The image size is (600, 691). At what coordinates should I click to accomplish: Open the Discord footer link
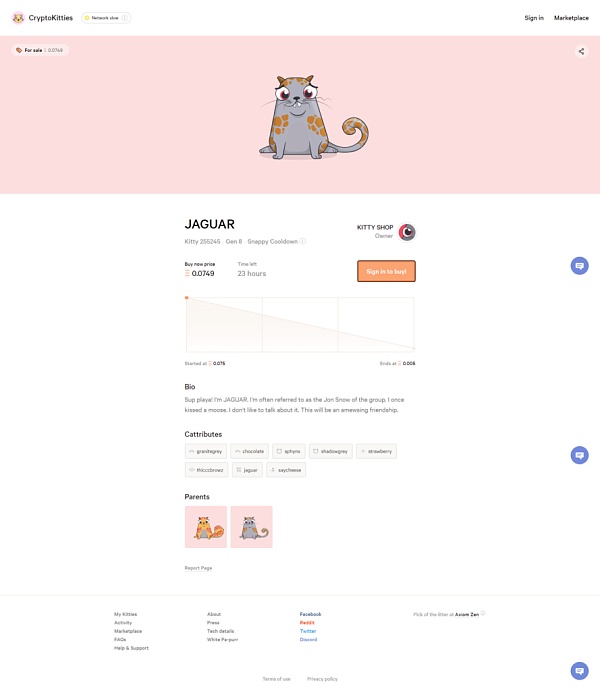(308, 639)
